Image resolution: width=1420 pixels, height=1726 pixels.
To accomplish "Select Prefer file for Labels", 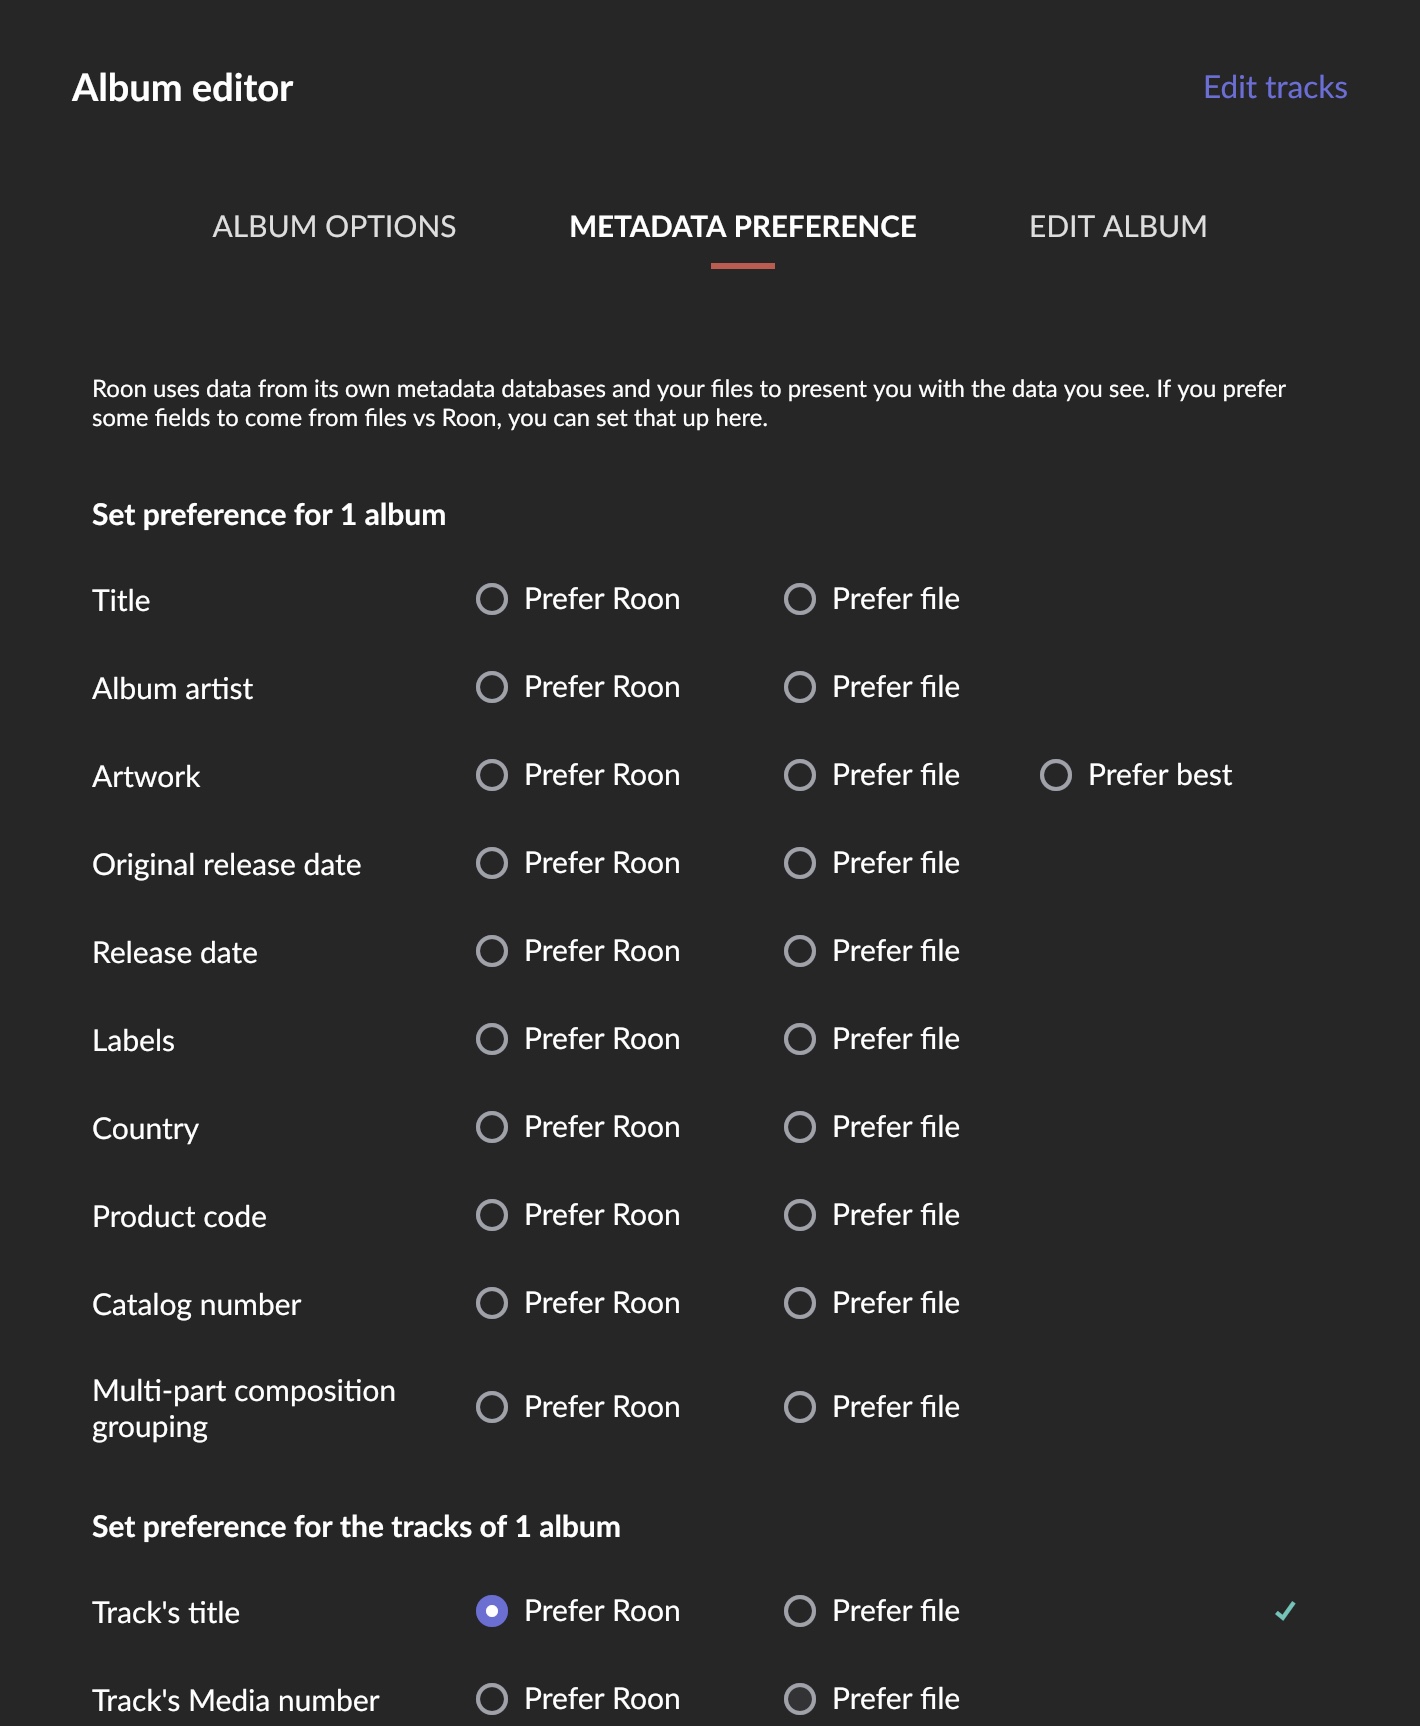I will (x=800, y=1039).
